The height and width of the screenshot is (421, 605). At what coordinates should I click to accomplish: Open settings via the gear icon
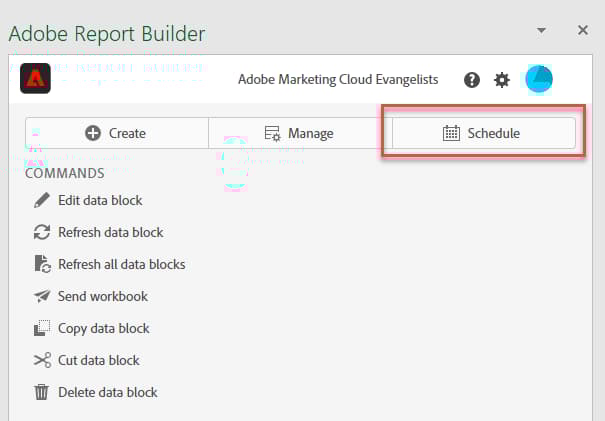click(502, 80)
